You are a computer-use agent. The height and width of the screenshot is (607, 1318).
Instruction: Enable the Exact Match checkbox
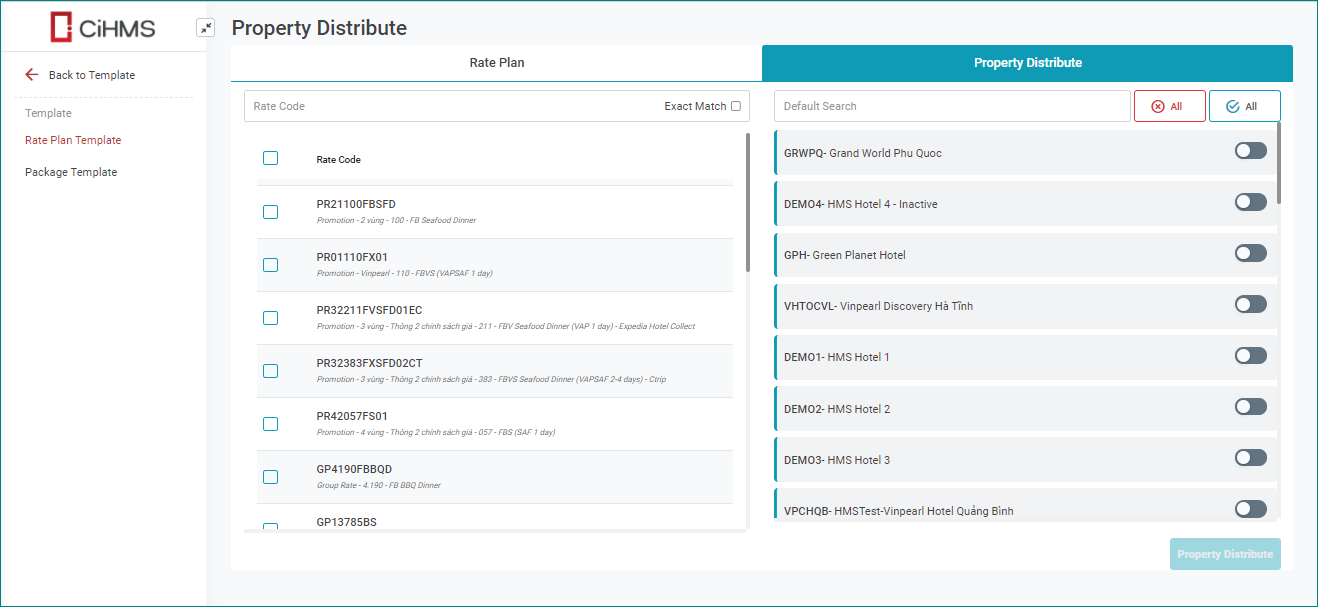tap(736, 106)
